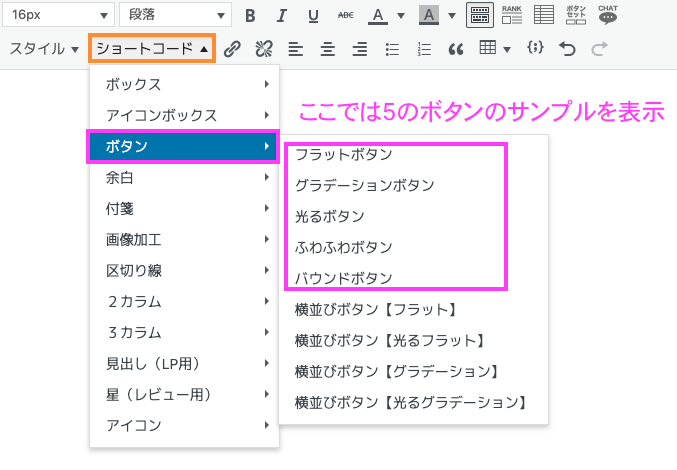This screenshot has height=470, width=677.
Task: Expand the 3カラム submenu
Action: (184, 332)
